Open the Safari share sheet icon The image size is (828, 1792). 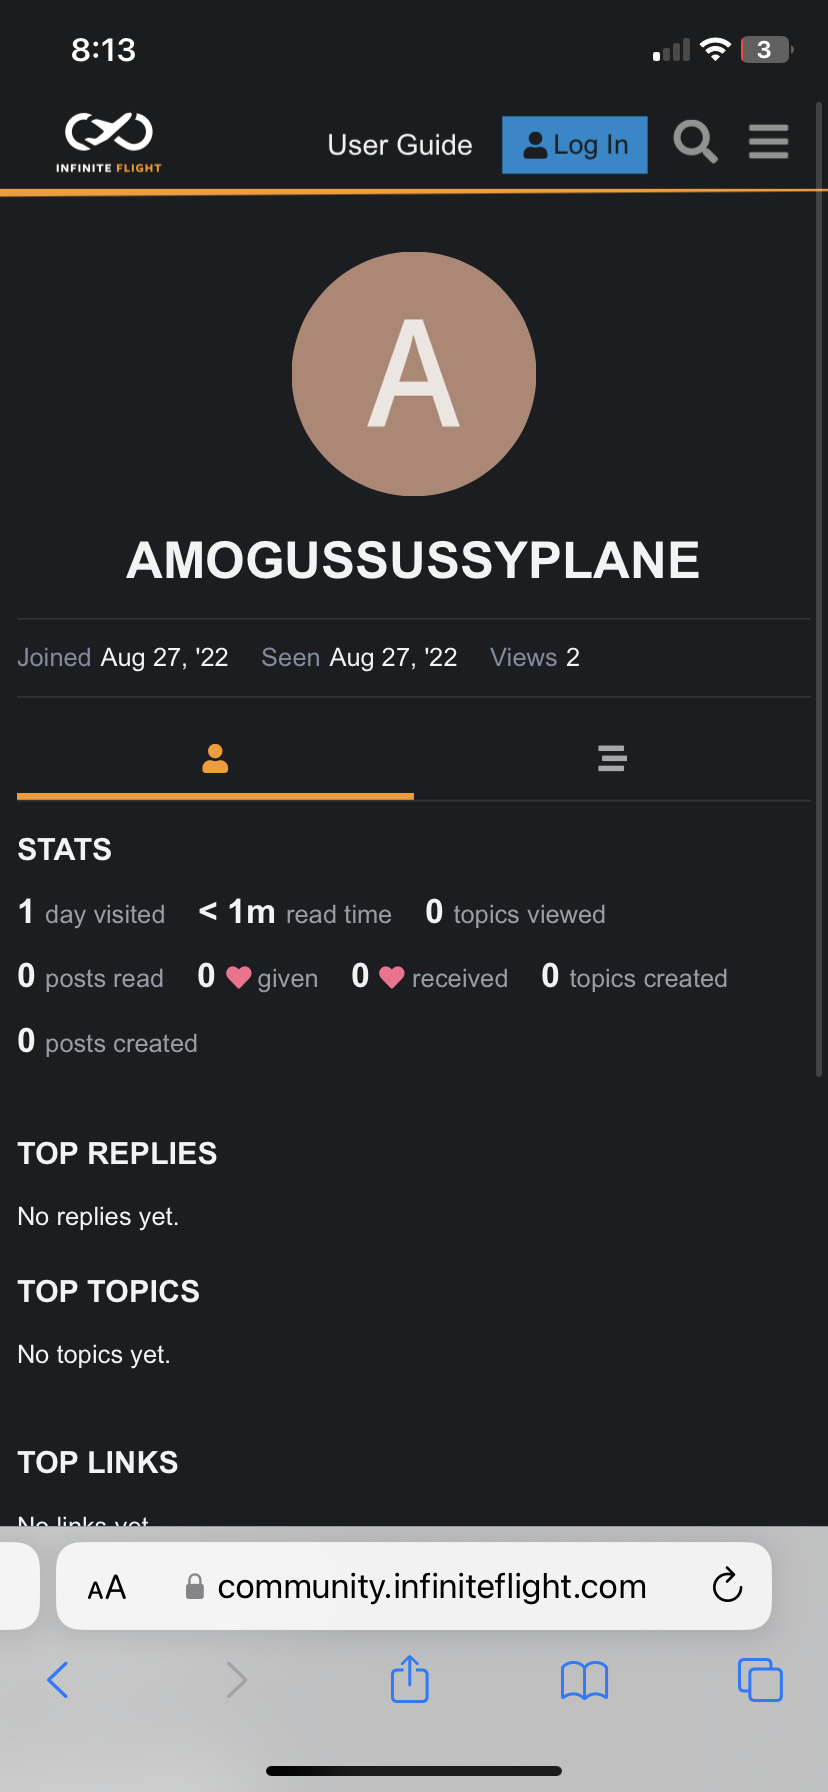pos(410,1679)
